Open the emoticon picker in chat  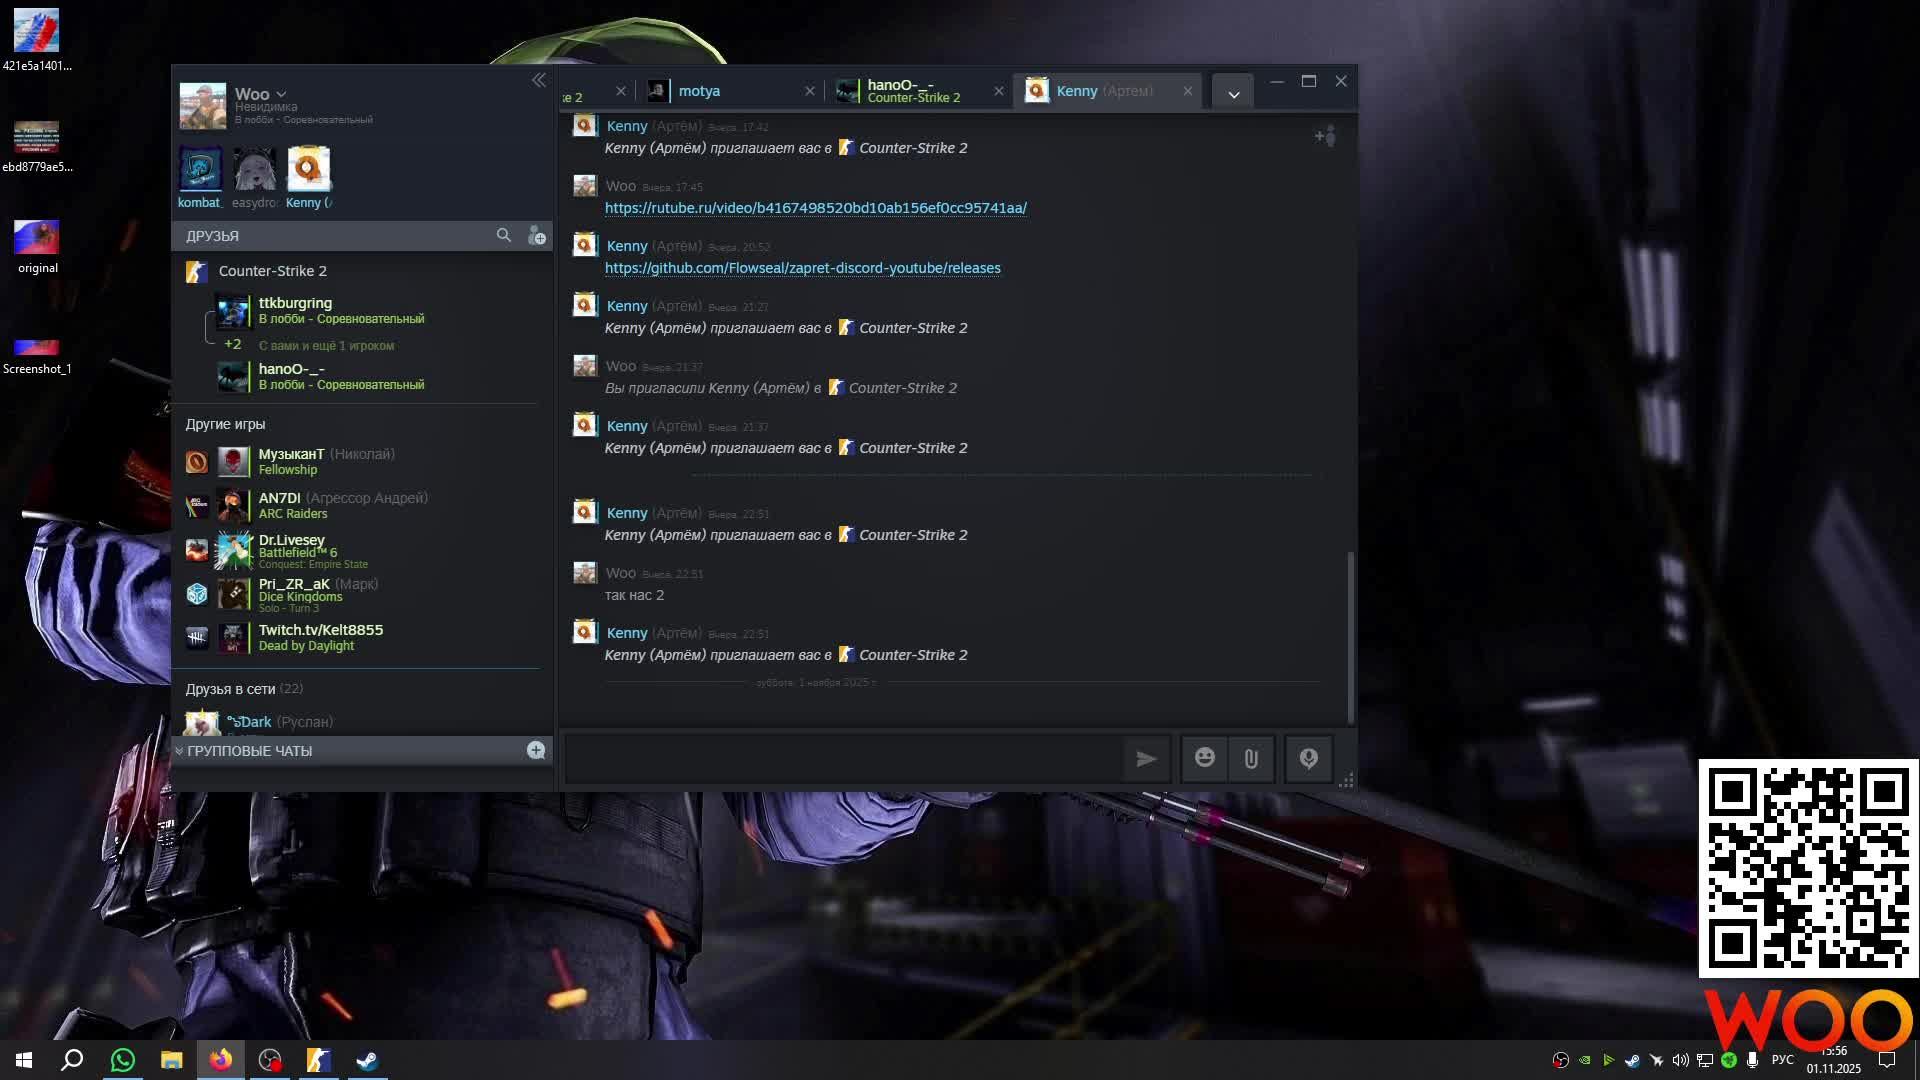click(1205, 759)
